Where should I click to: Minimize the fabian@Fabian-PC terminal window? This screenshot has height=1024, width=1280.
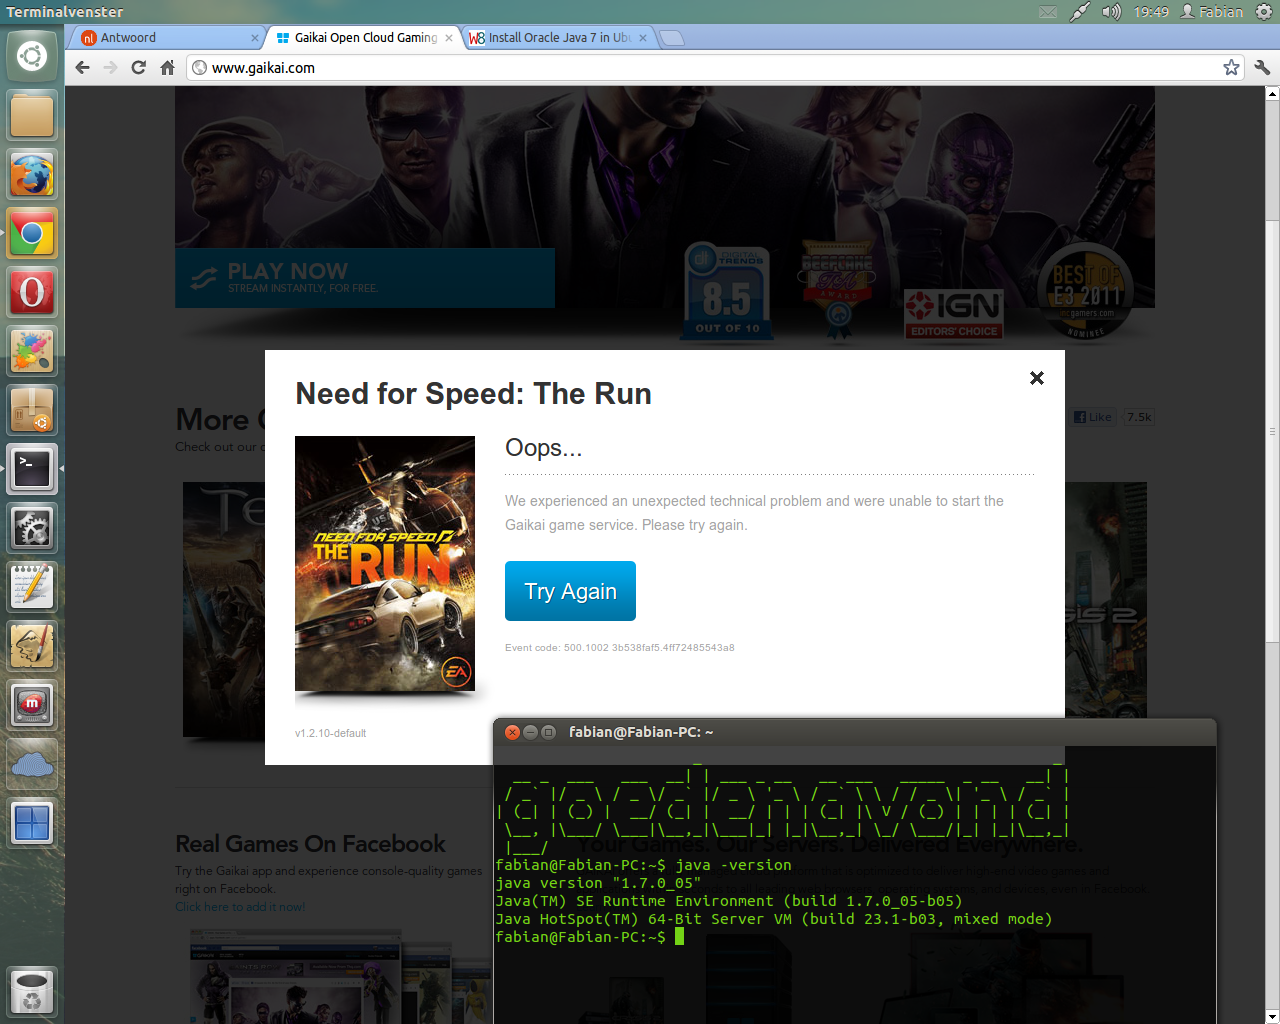[530, 732]
